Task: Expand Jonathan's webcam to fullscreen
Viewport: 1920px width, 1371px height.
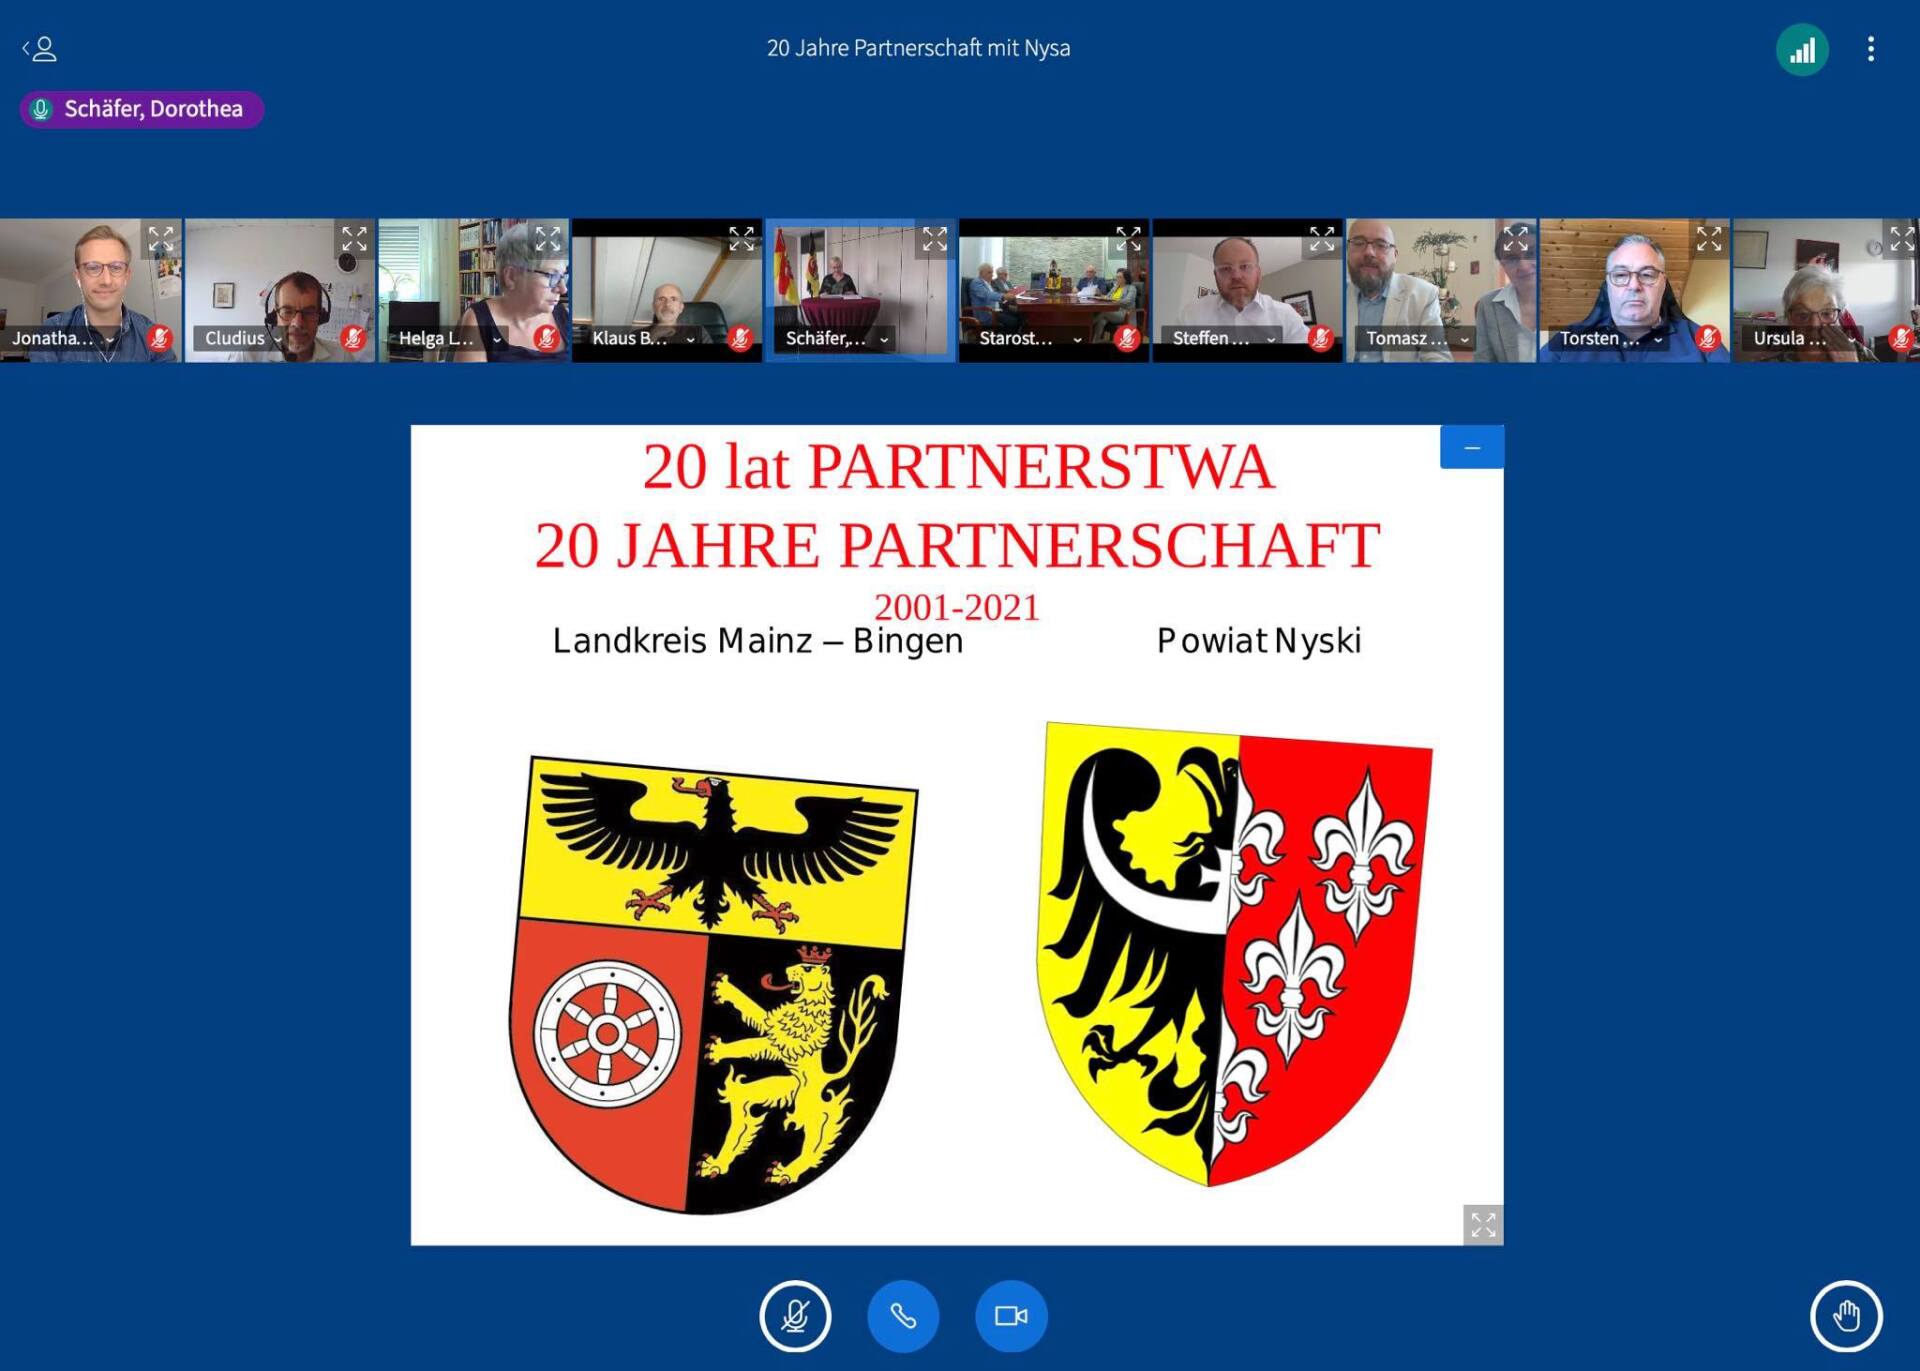Action: coord(161,239)
